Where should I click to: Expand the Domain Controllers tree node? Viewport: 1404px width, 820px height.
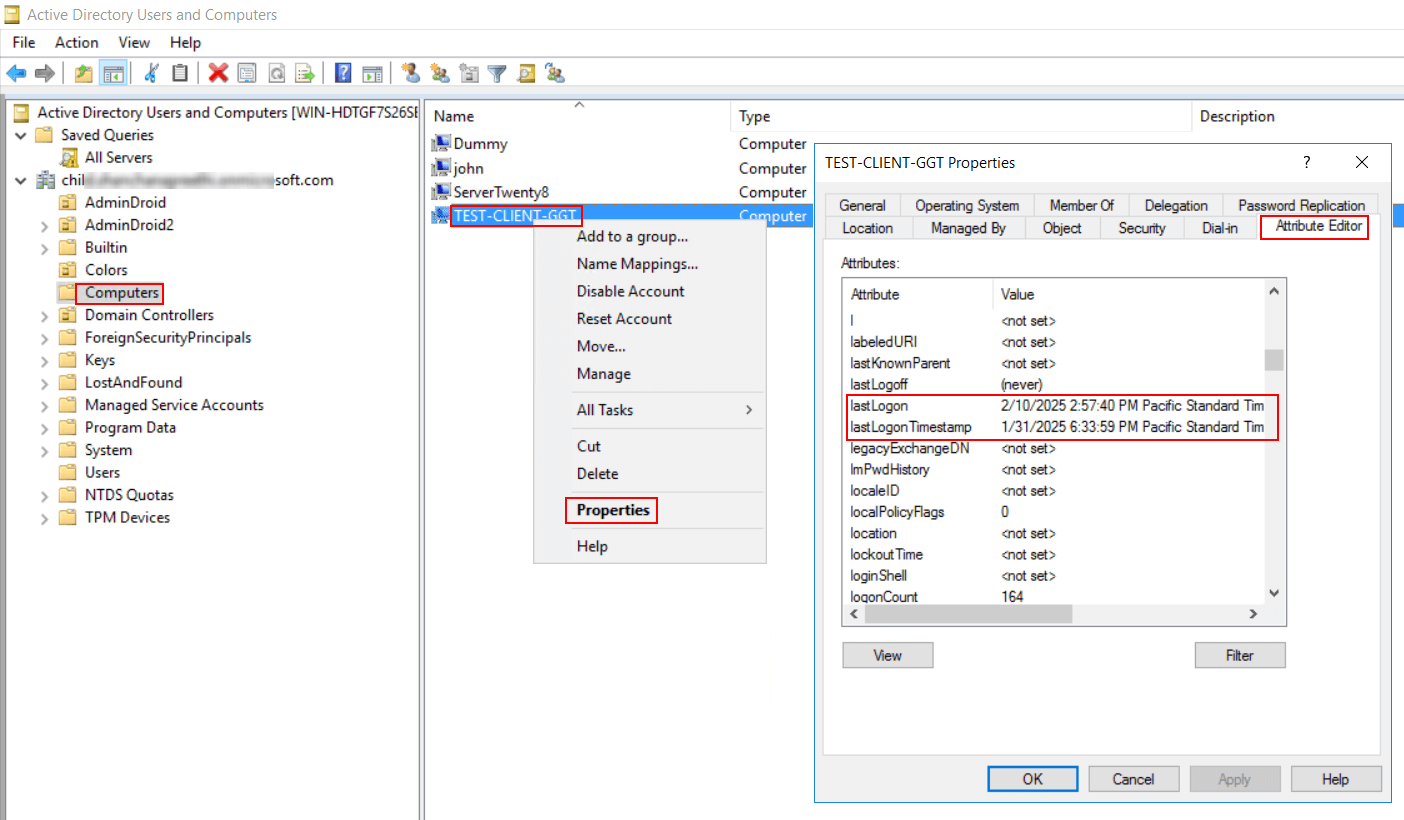pos(44,314)
